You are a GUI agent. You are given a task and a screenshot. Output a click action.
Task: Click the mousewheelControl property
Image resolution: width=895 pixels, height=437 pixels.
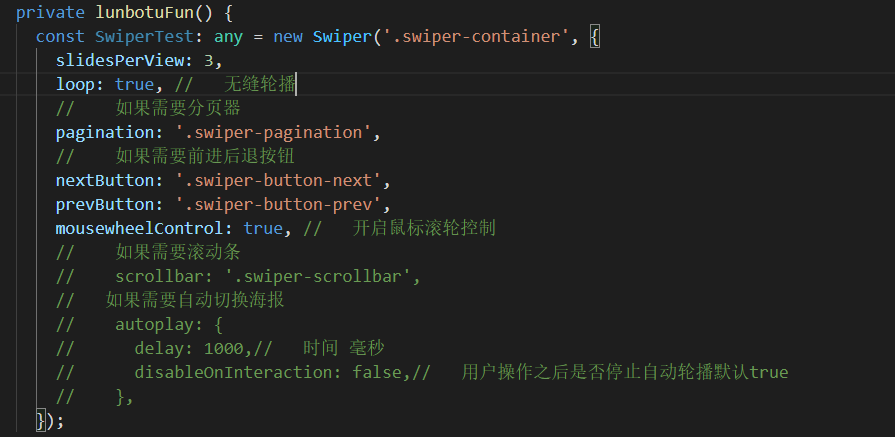139,228
